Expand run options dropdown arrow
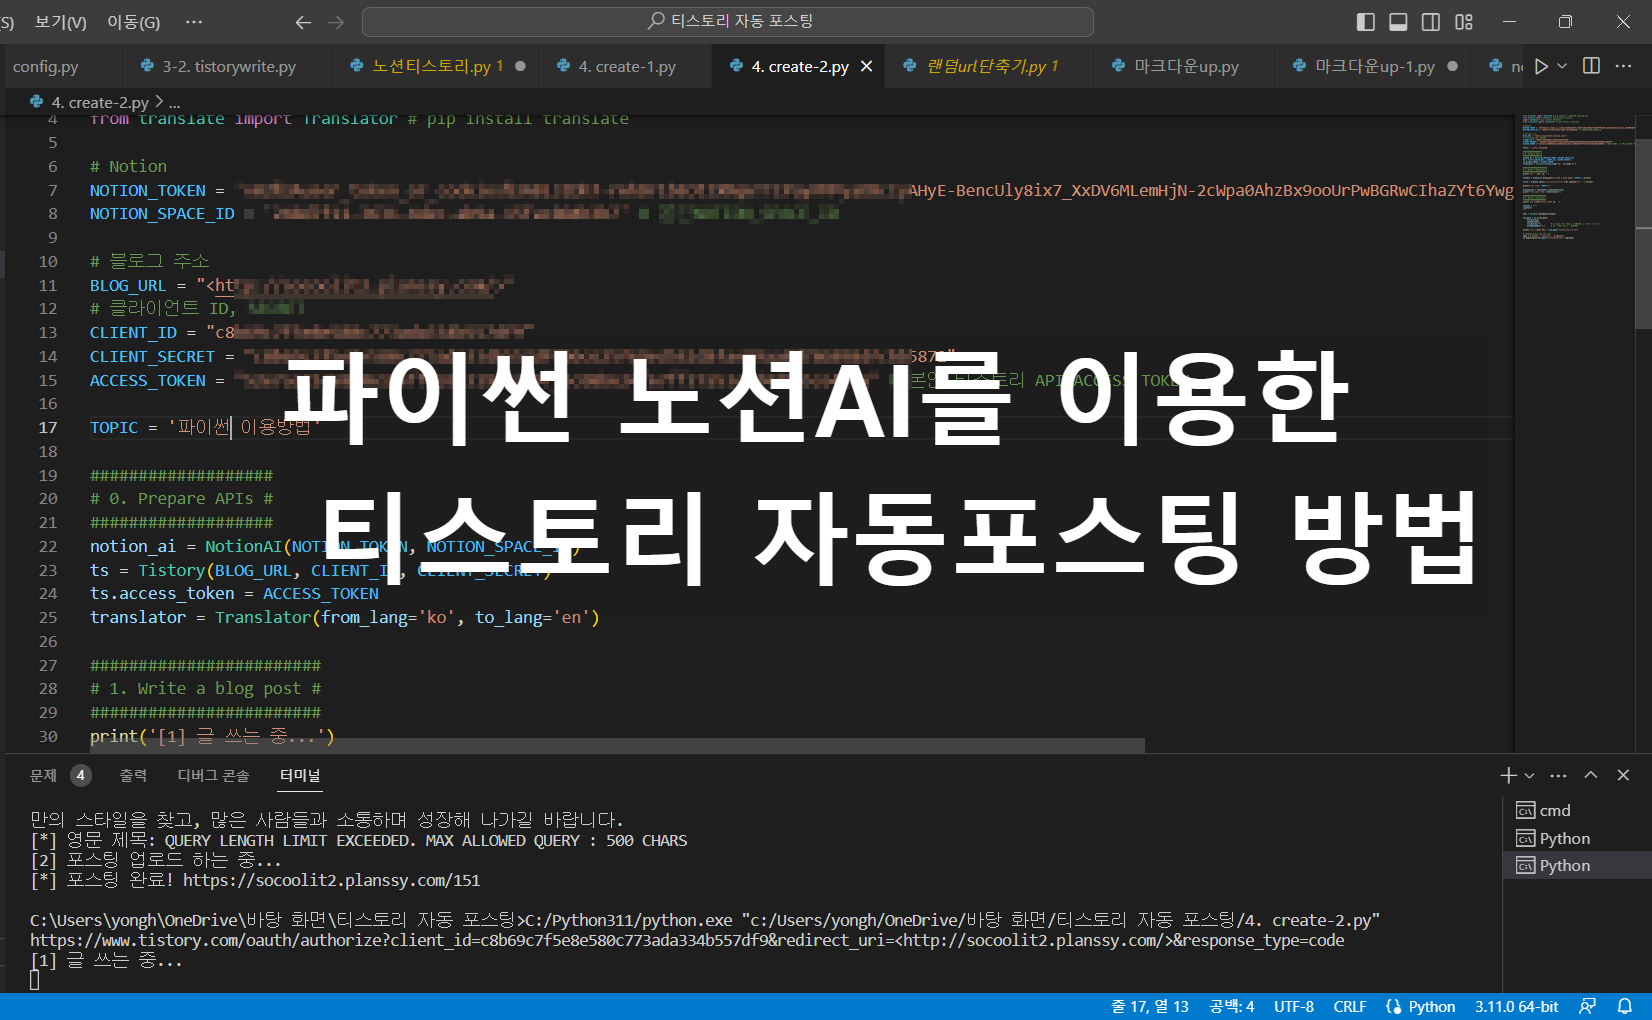 (1562, 66)
